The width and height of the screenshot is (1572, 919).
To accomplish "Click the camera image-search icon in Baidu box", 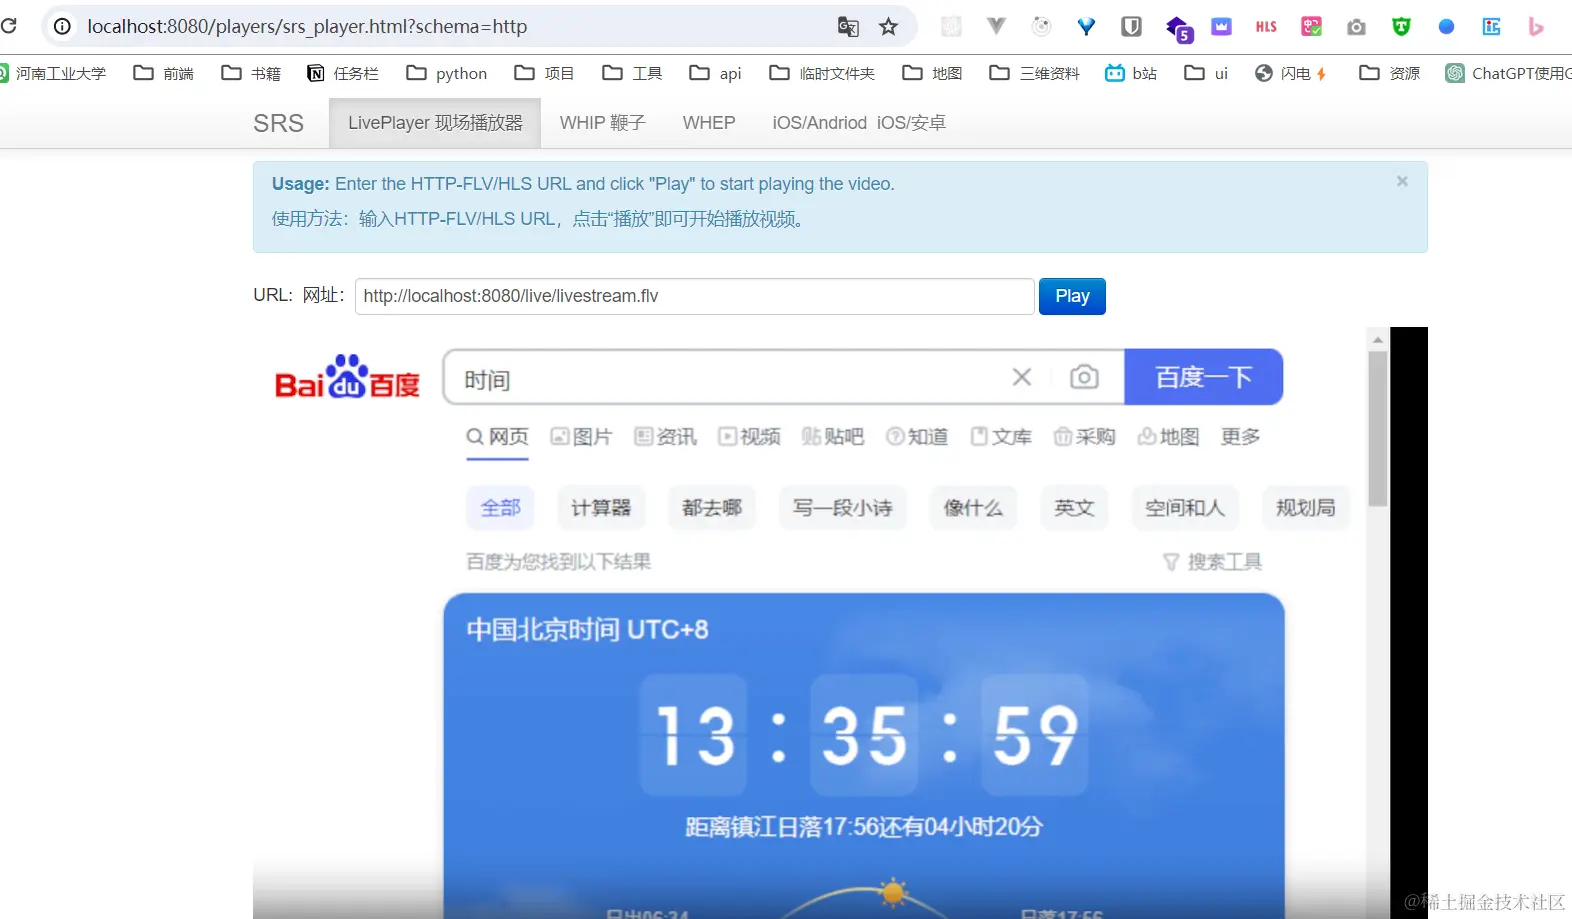I will [1084, 377].
